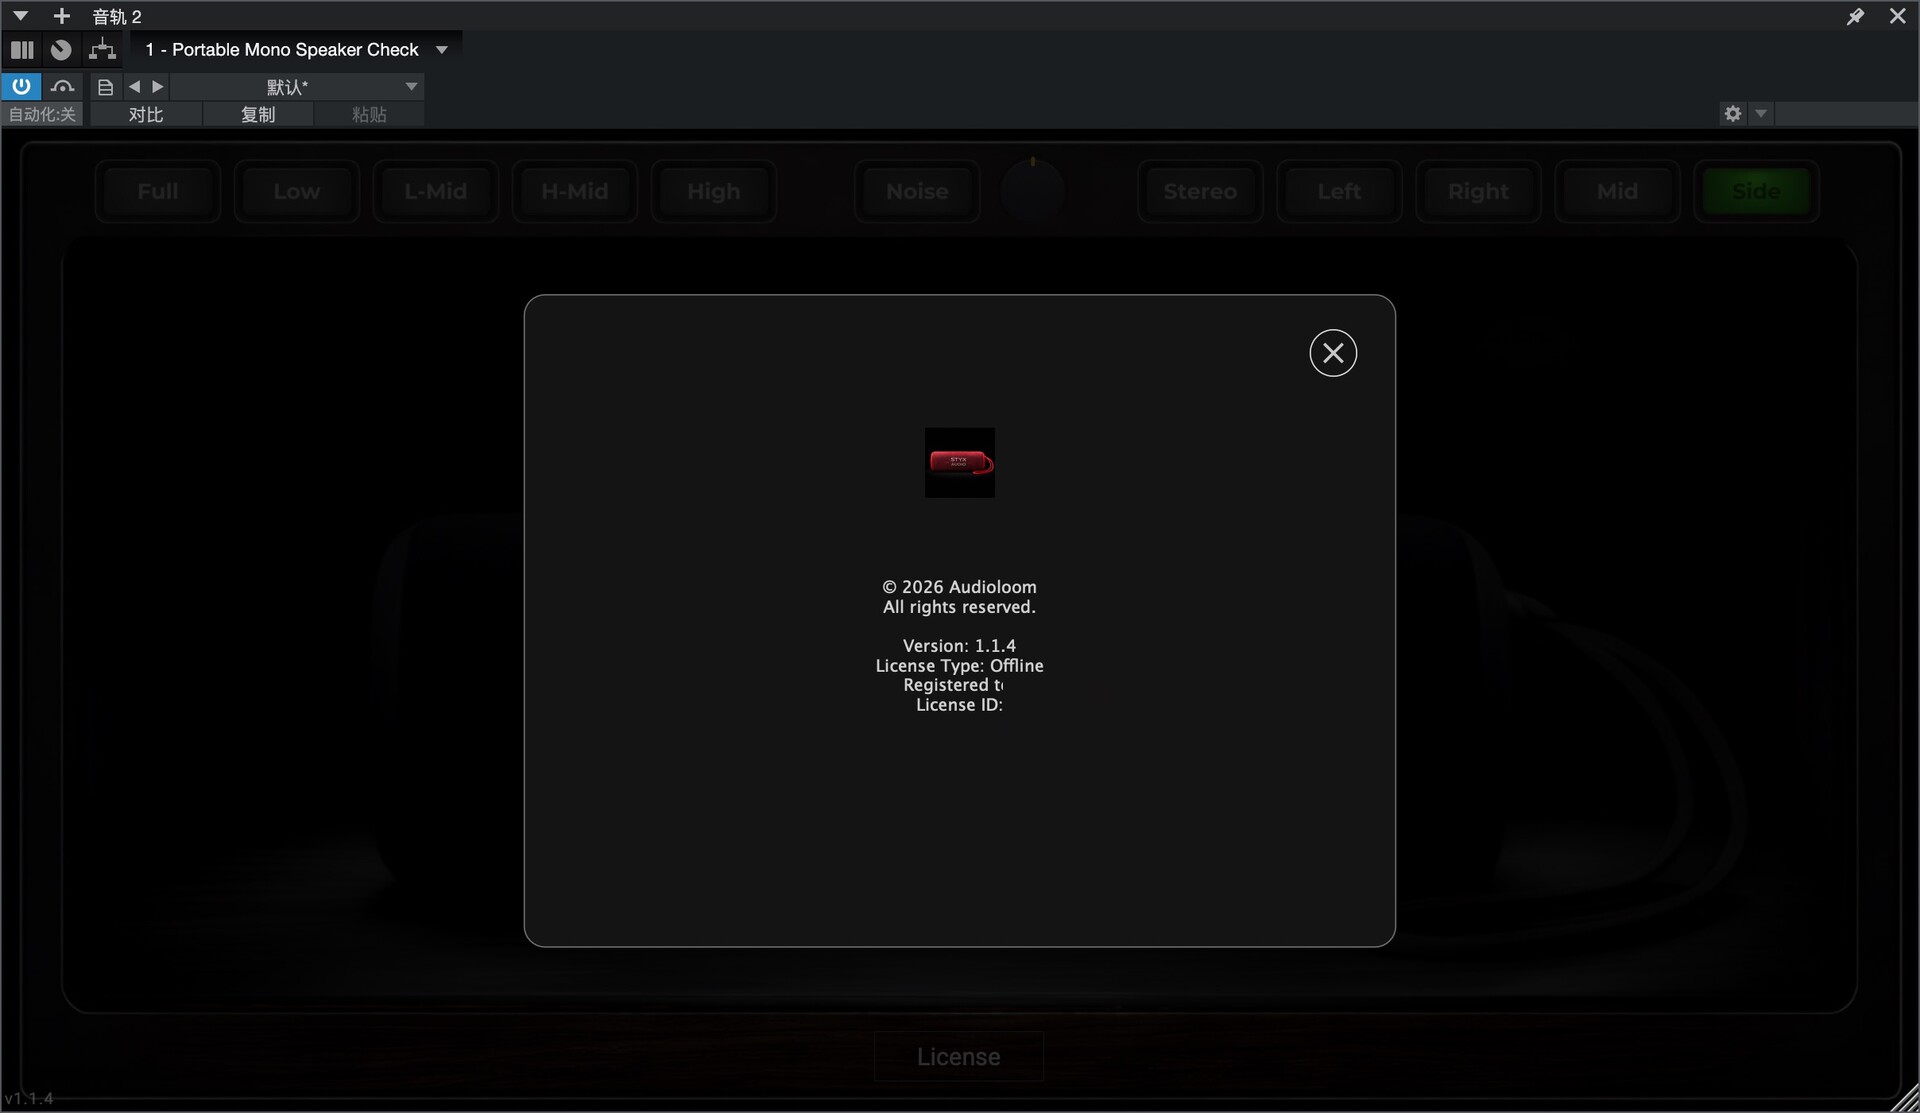The width and height of the screenshot is (1920, 1113).
Task: Go to previous preset arrow
Action: [135, 87]
